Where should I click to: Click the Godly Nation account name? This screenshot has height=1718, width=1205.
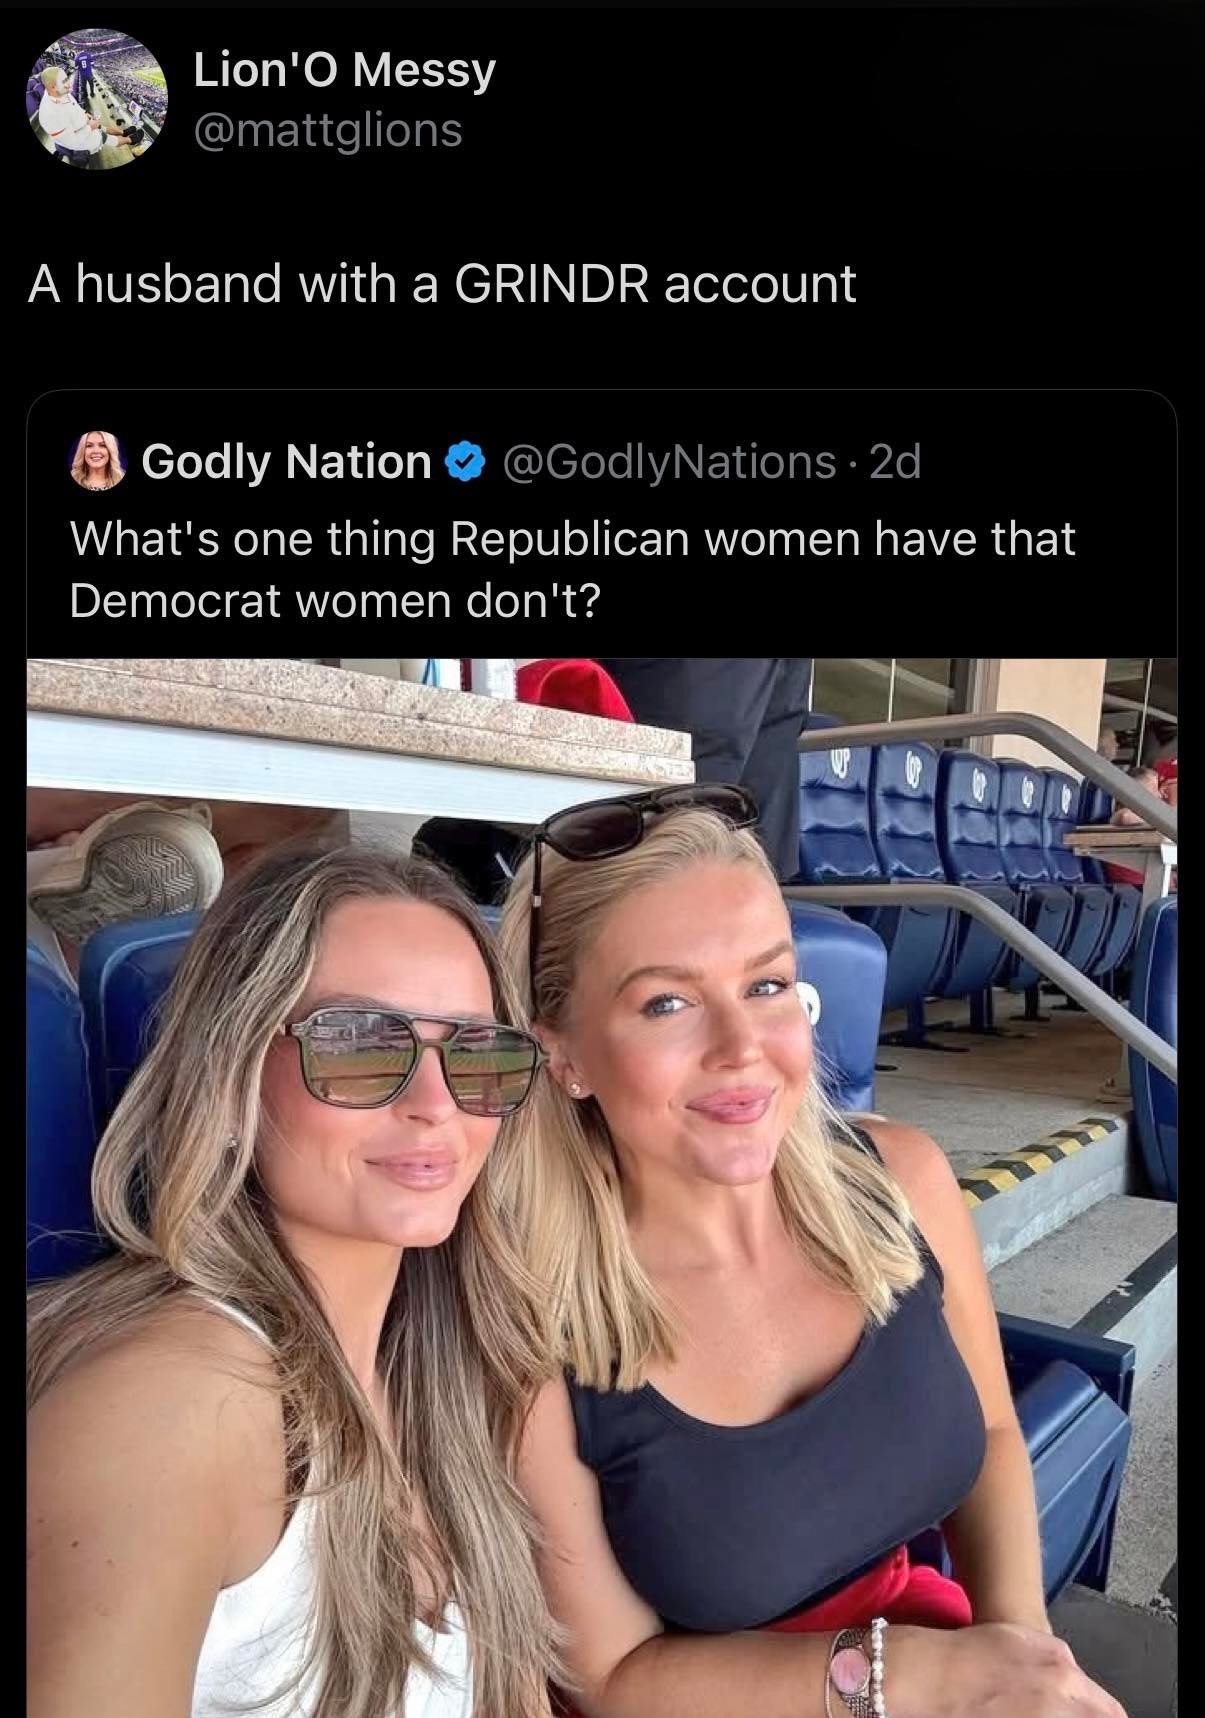point(286,462)
